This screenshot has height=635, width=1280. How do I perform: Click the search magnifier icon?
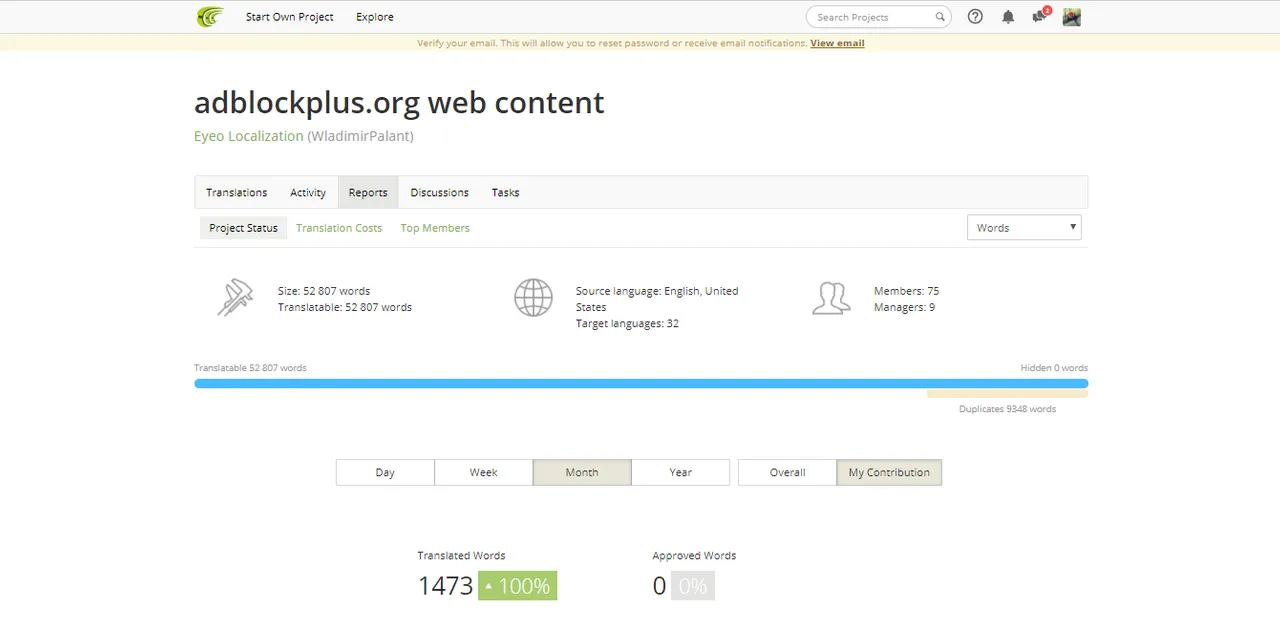940,17
